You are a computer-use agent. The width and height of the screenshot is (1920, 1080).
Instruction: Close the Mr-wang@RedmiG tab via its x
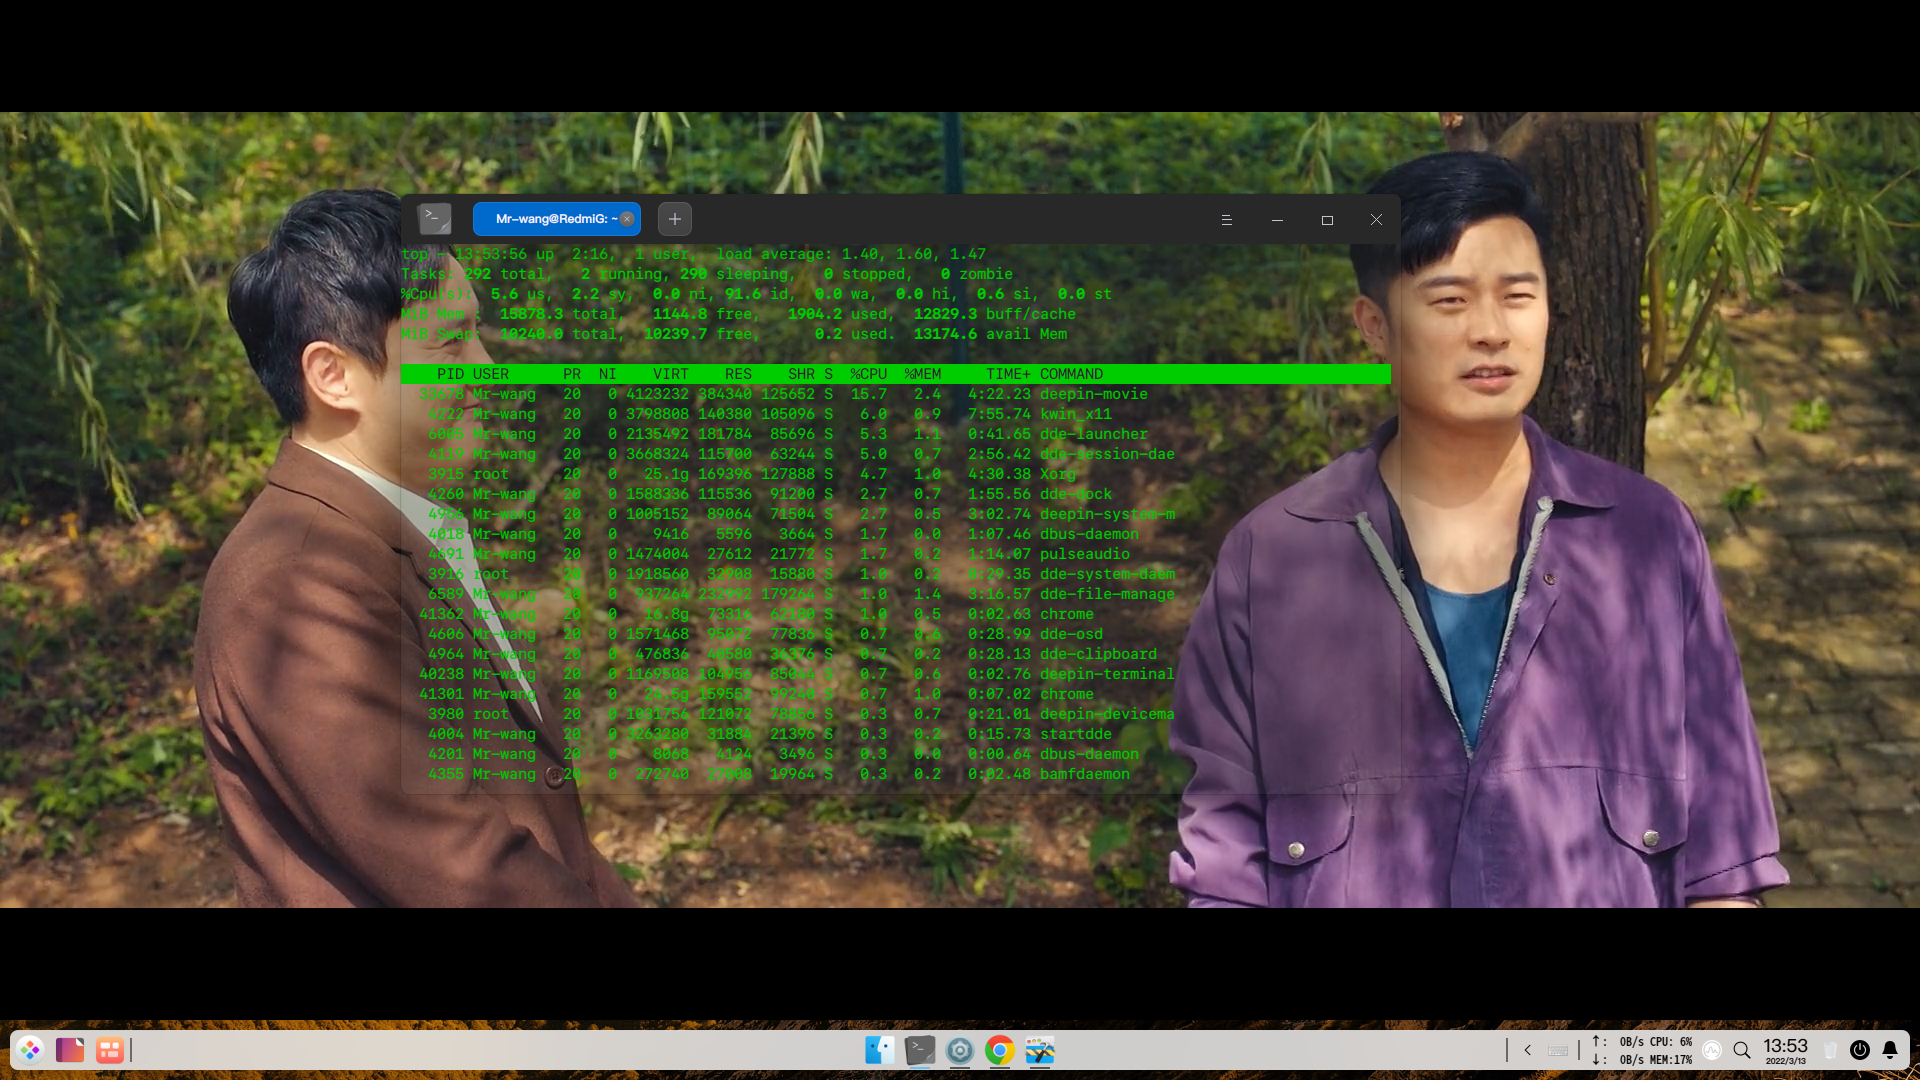click(x=627, y=219)
